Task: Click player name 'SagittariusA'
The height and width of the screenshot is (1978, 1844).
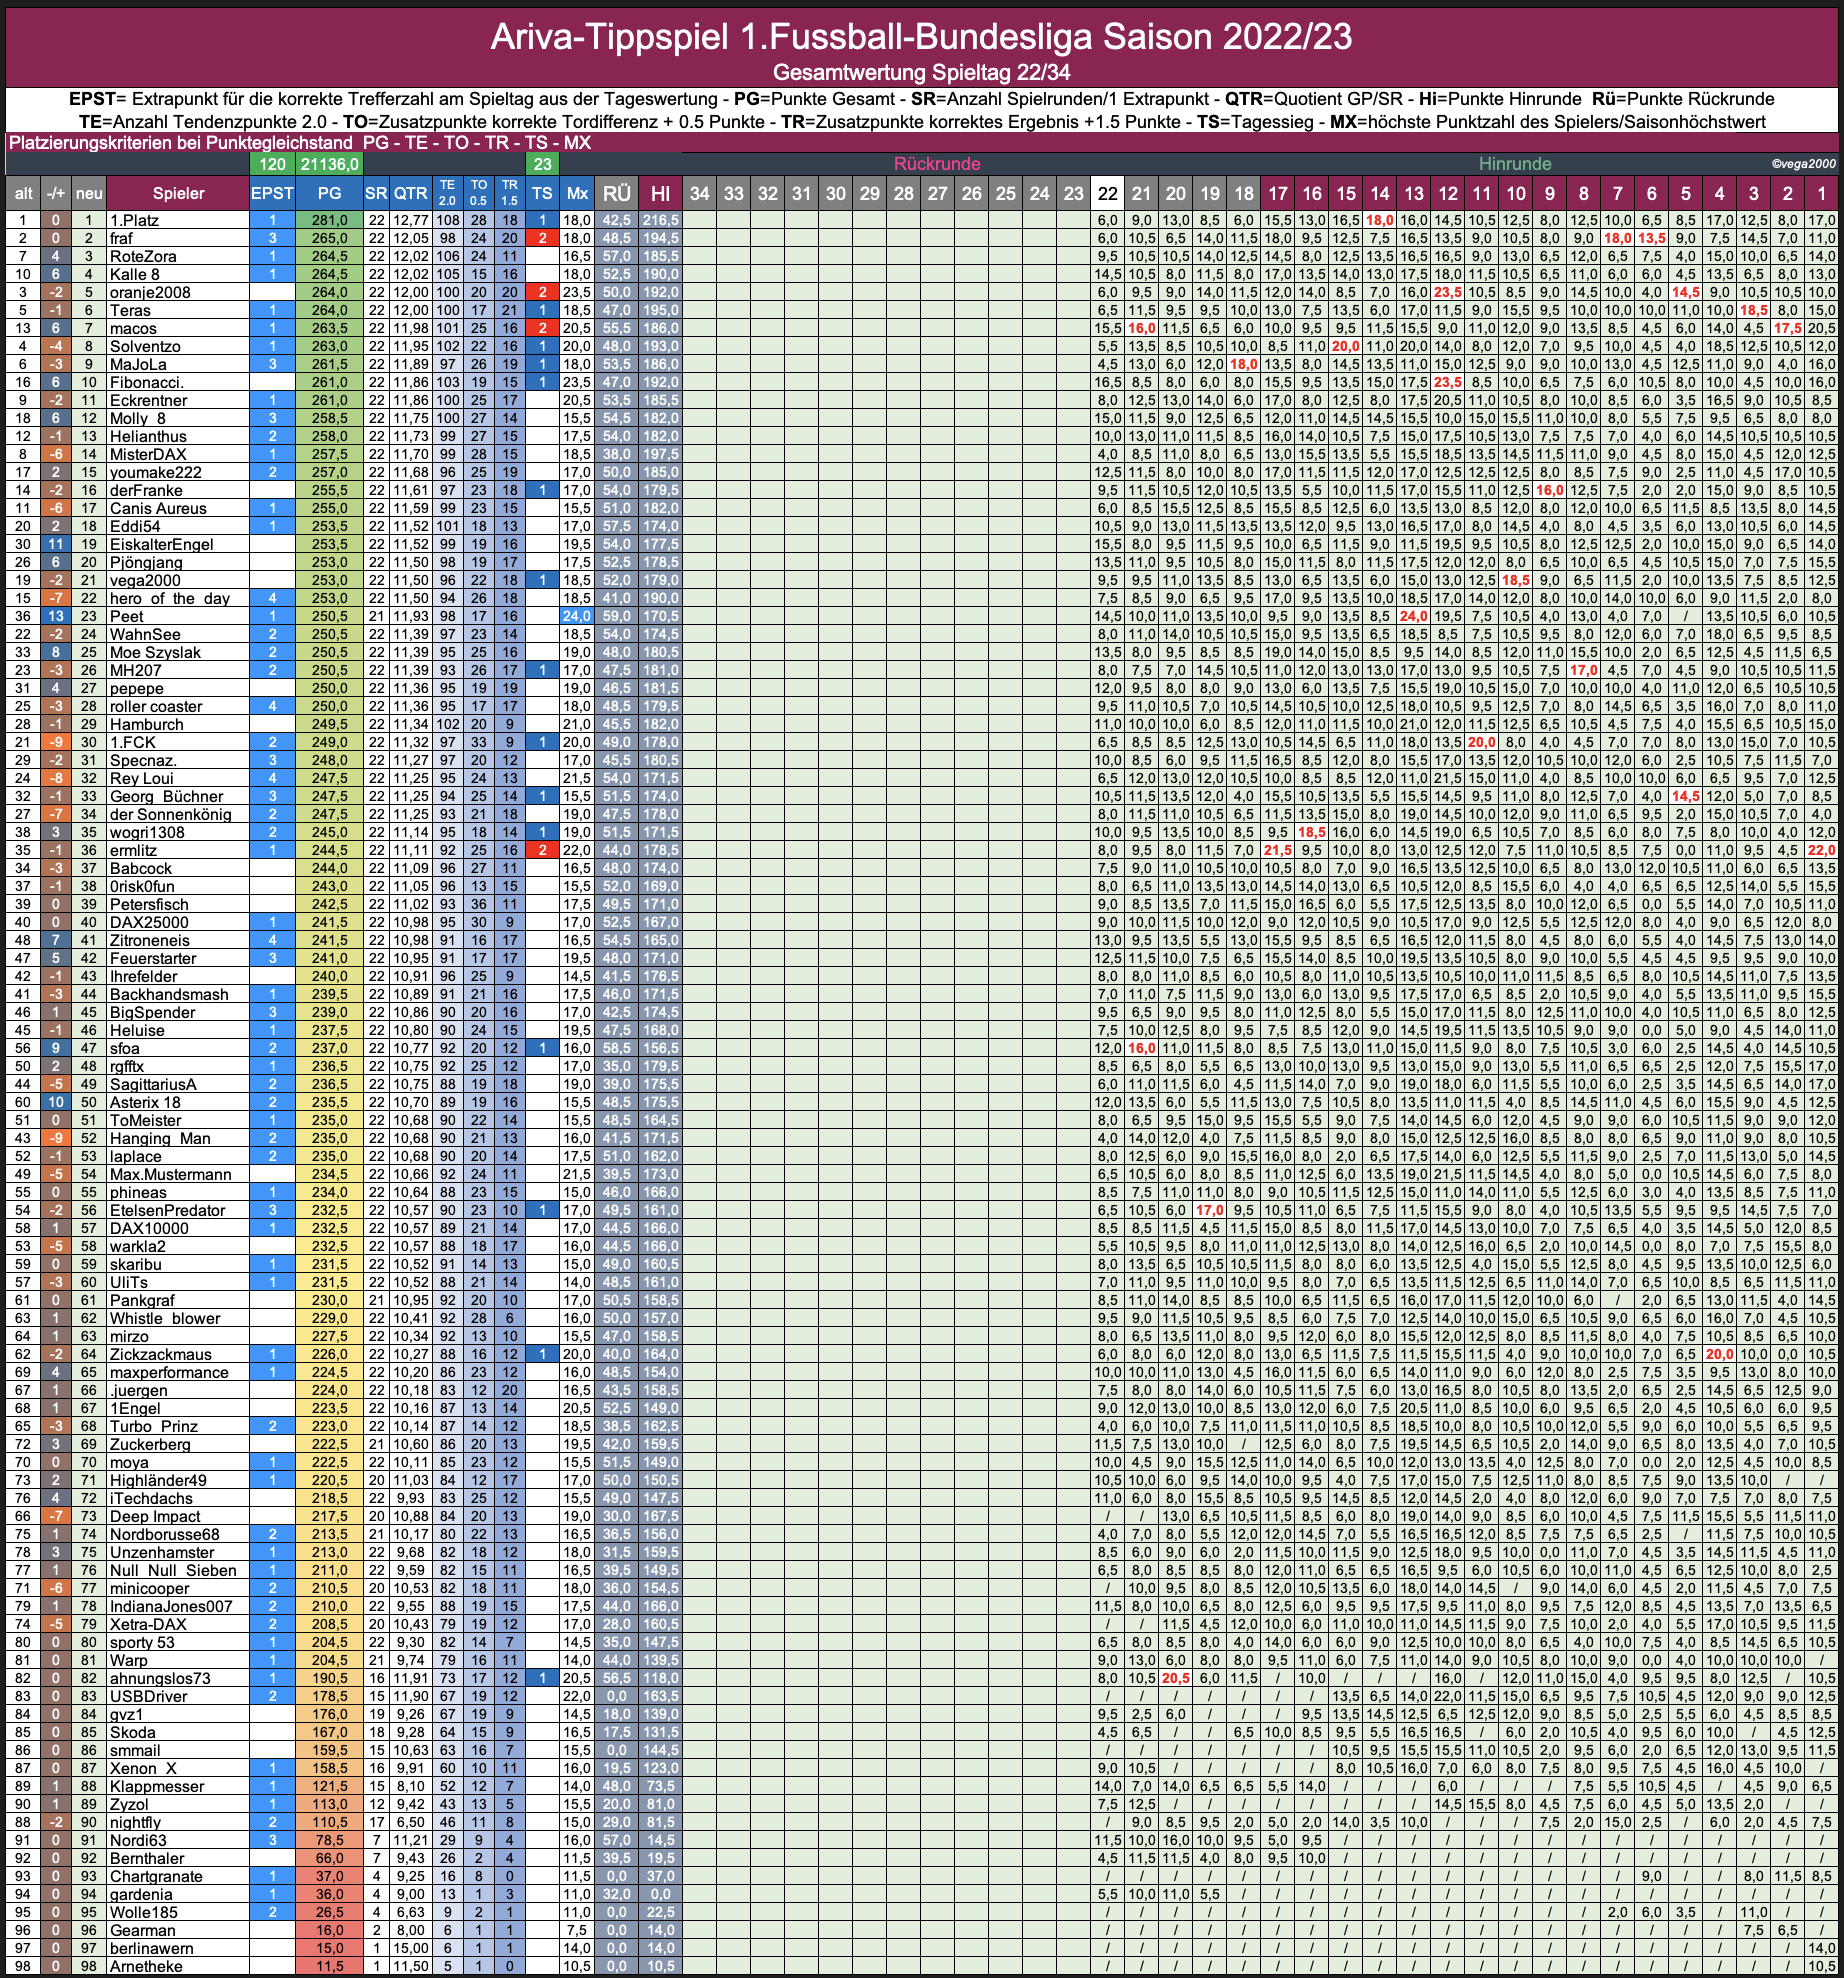Action: click(153, 1084)
